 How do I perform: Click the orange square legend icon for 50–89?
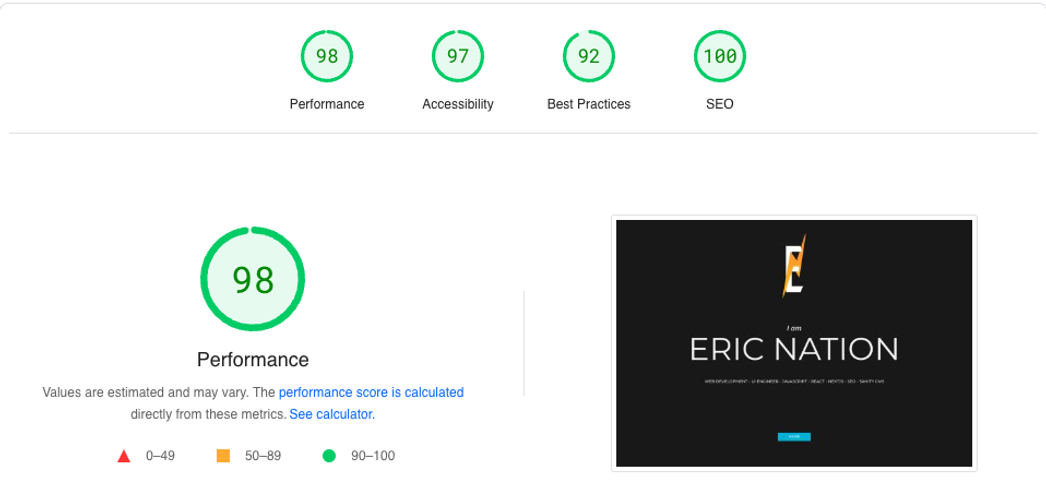coord(223,456)
